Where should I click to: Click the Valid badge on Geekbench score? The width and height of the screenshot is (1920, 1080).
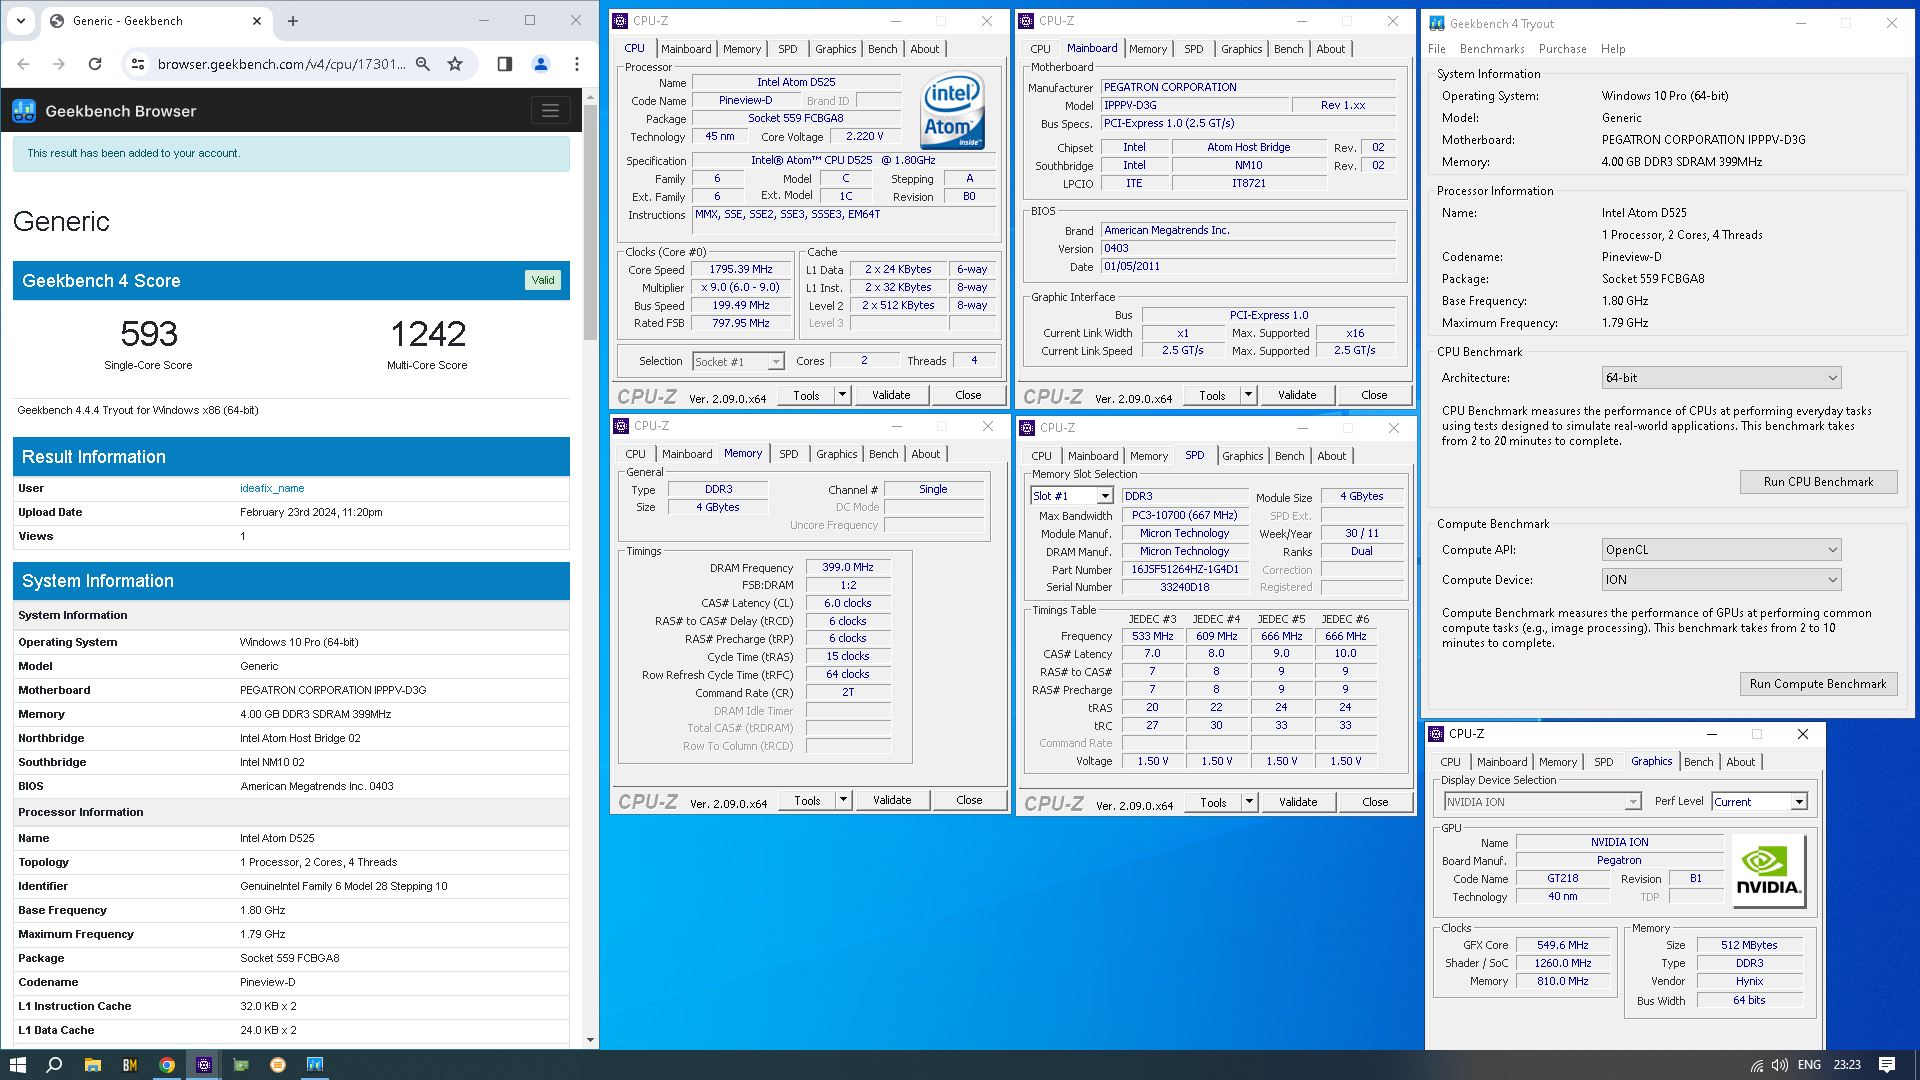(x=543, y=281)
